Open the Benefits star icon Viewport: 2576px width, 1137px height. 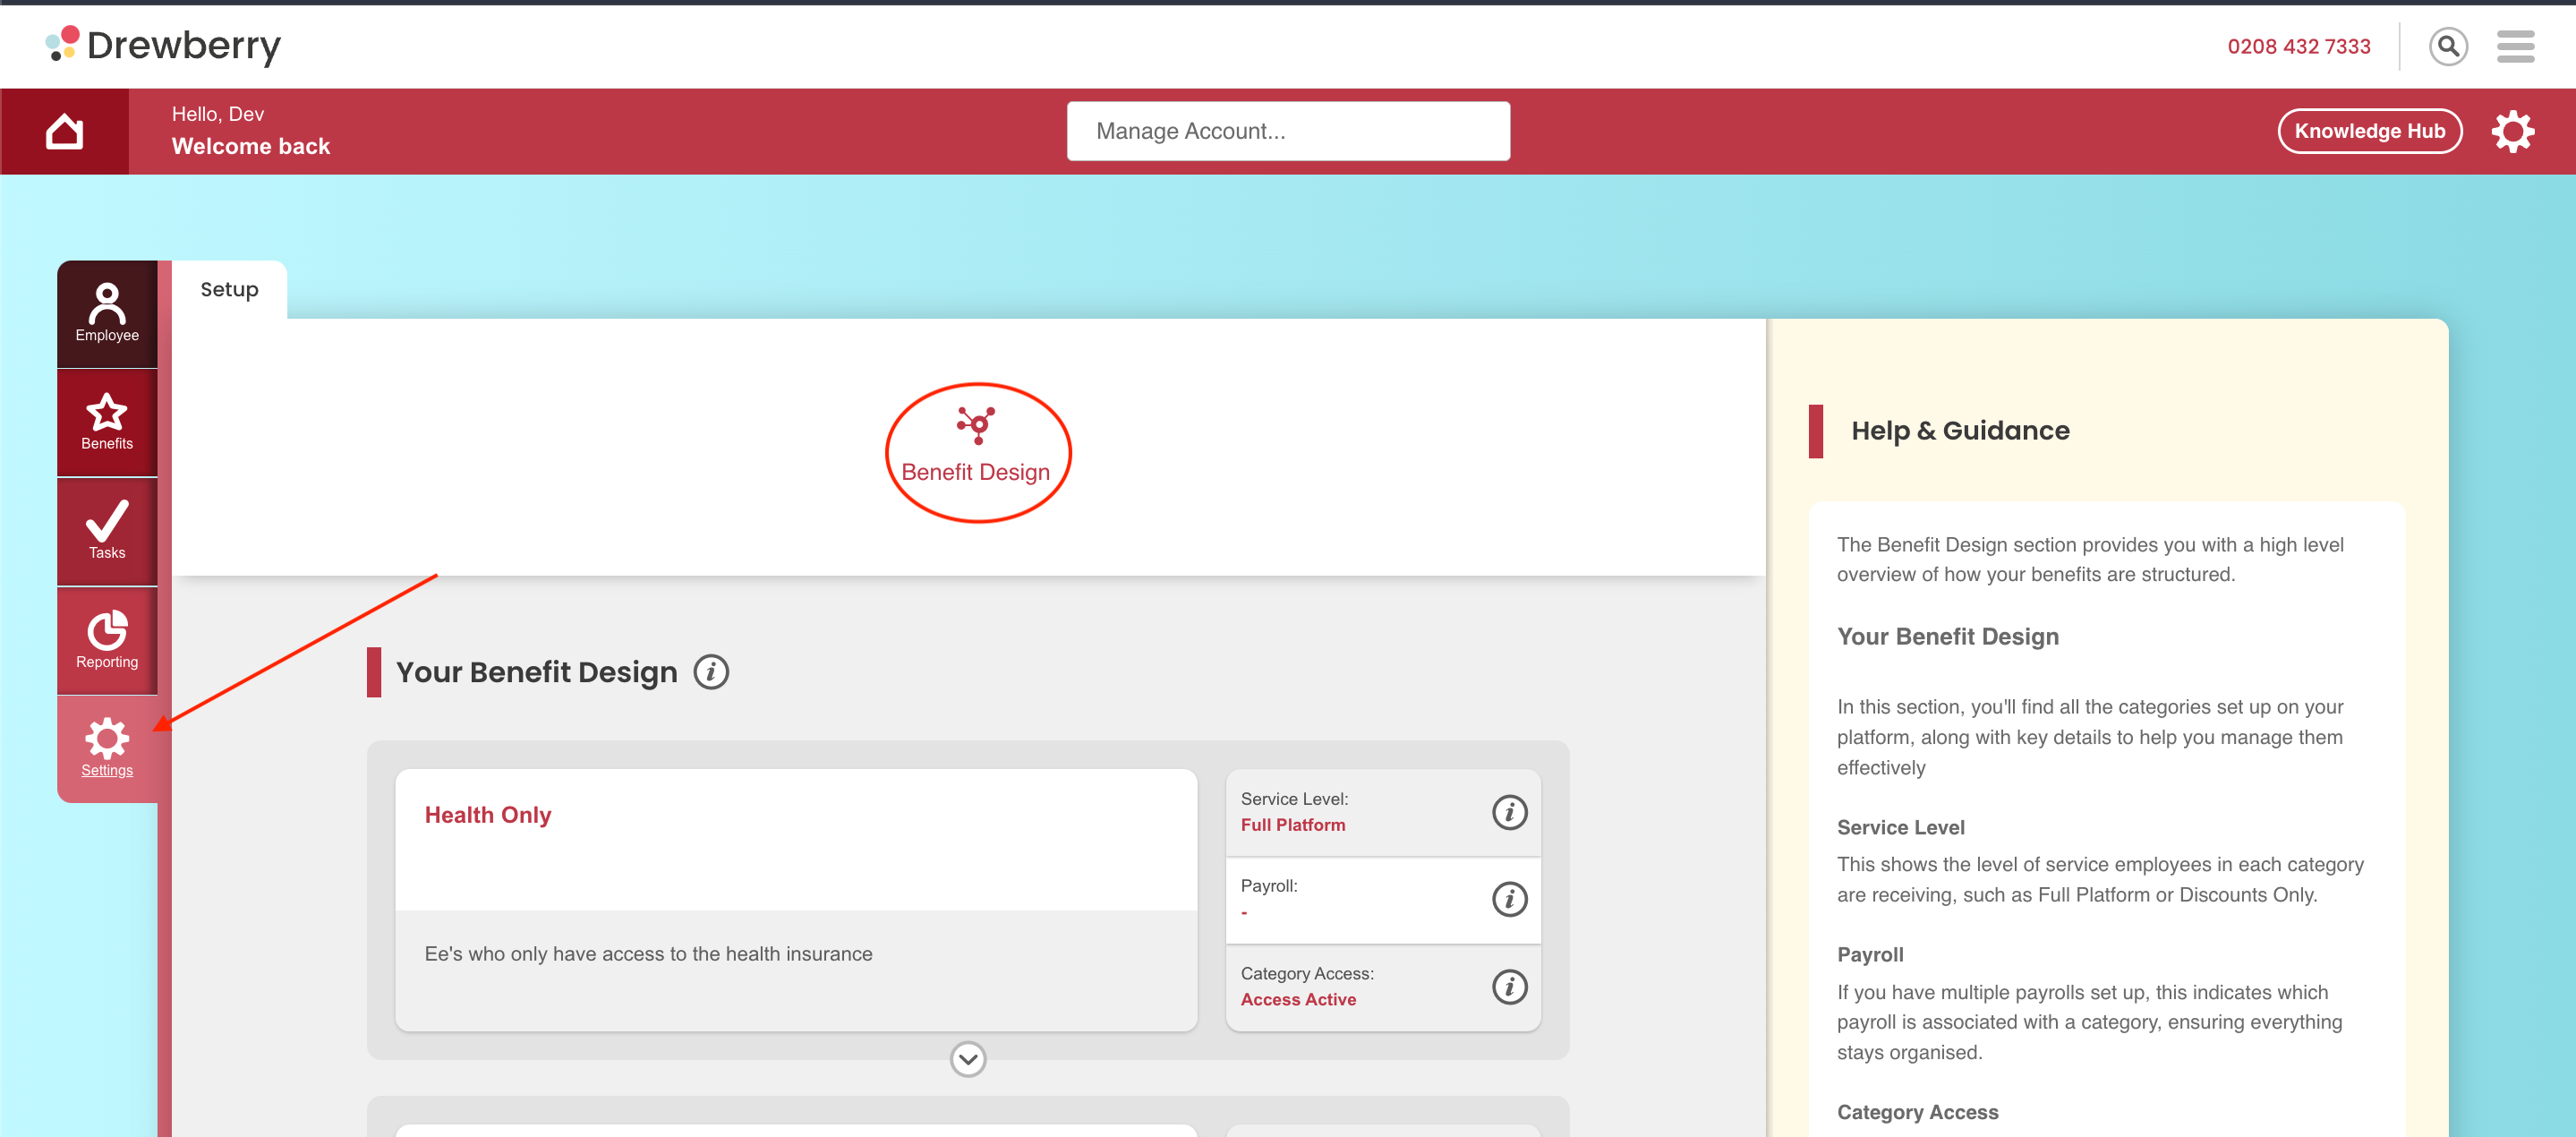pos(107,422)
